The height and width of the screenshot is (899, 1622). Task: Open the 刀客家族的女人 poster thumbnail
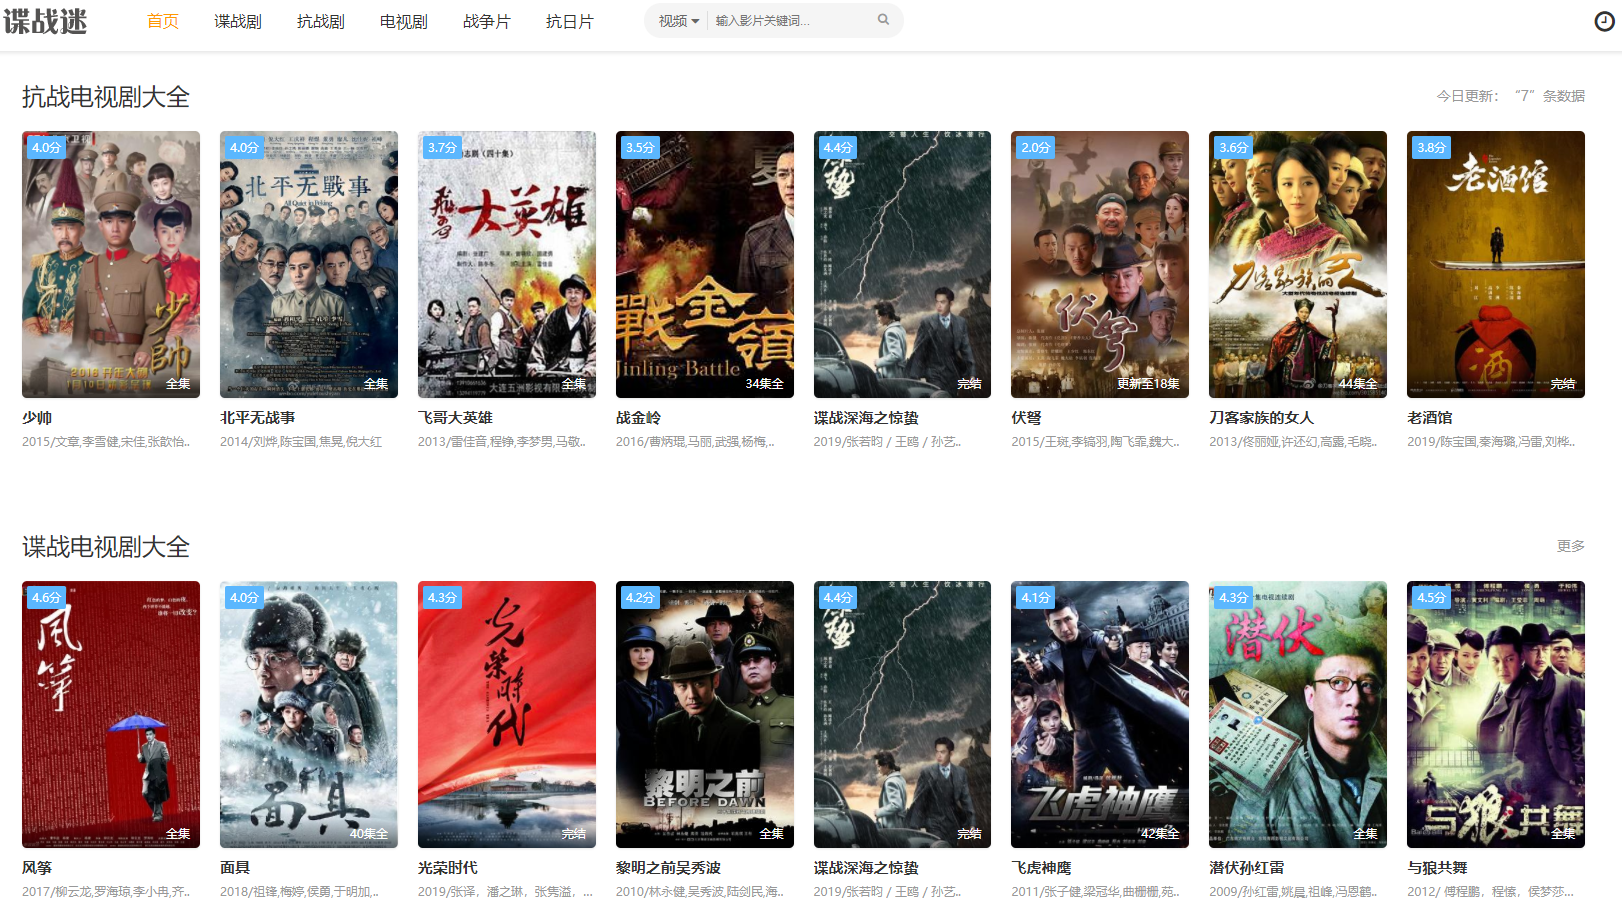pyautogui.click(x=1298, y=264)
